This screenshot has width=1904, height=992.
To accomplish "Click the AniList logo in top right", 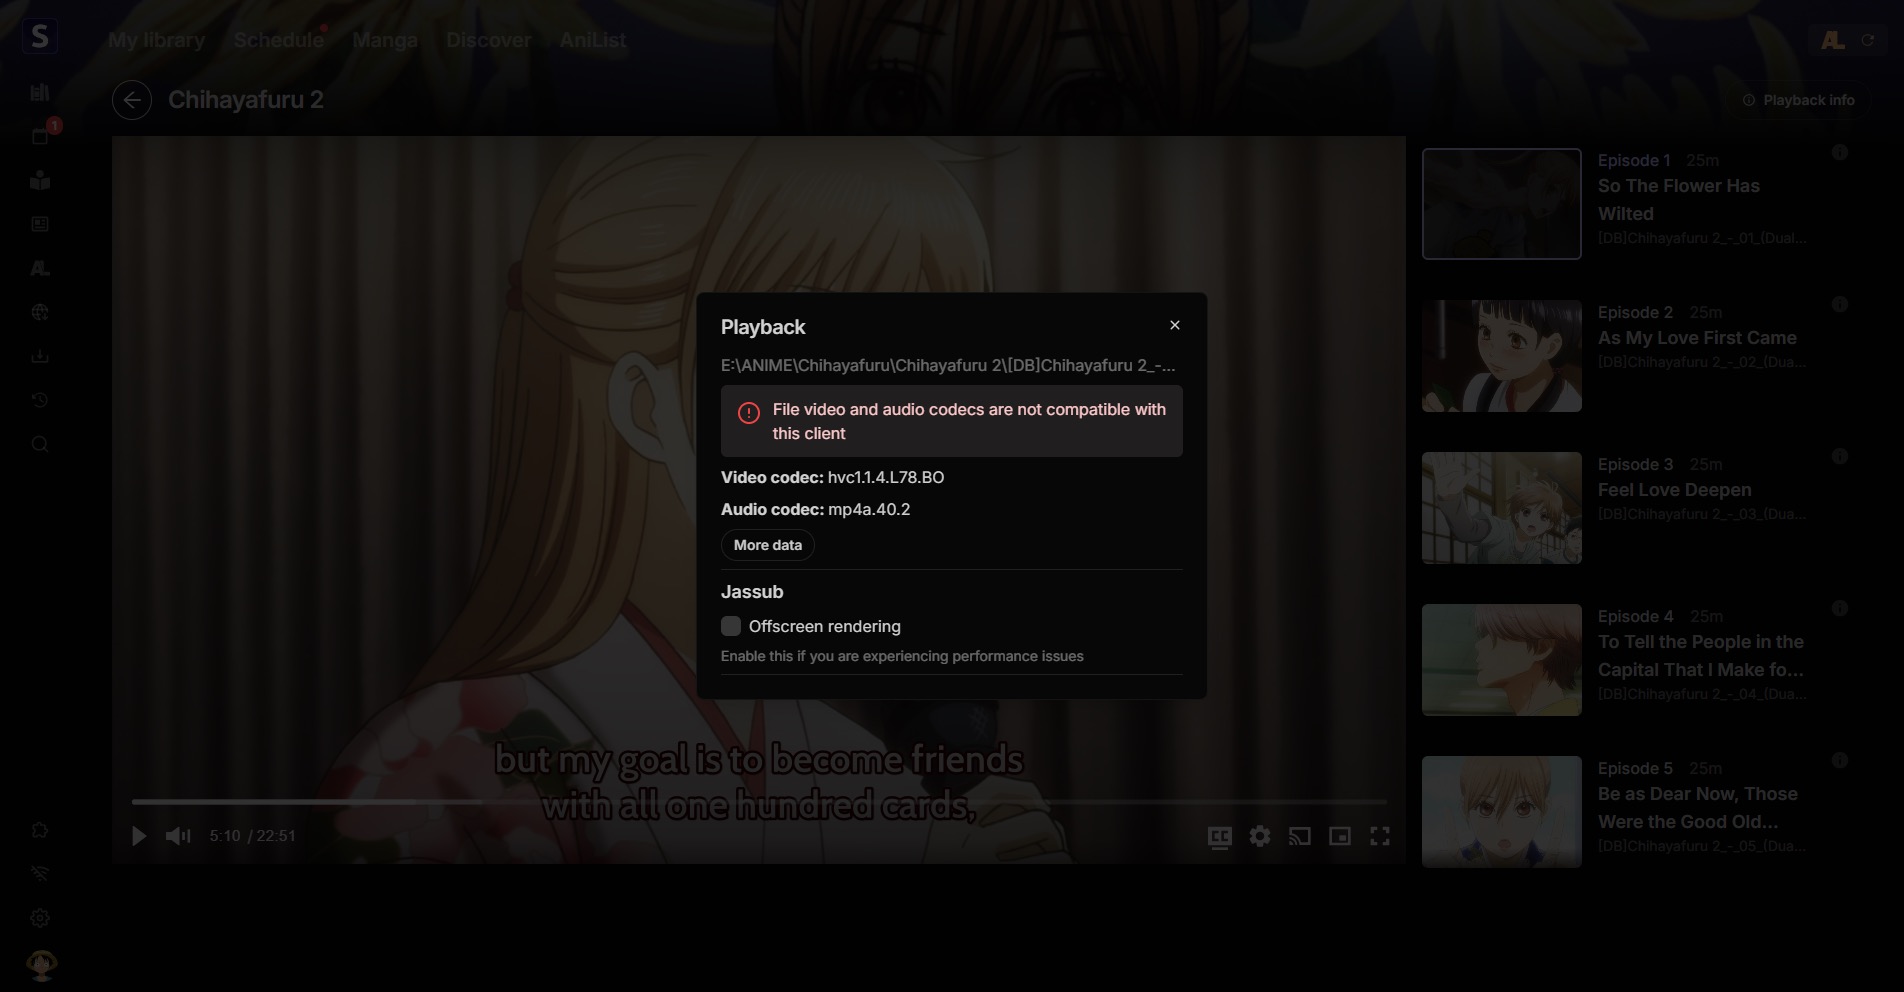I will click(x=1833, y=40).
